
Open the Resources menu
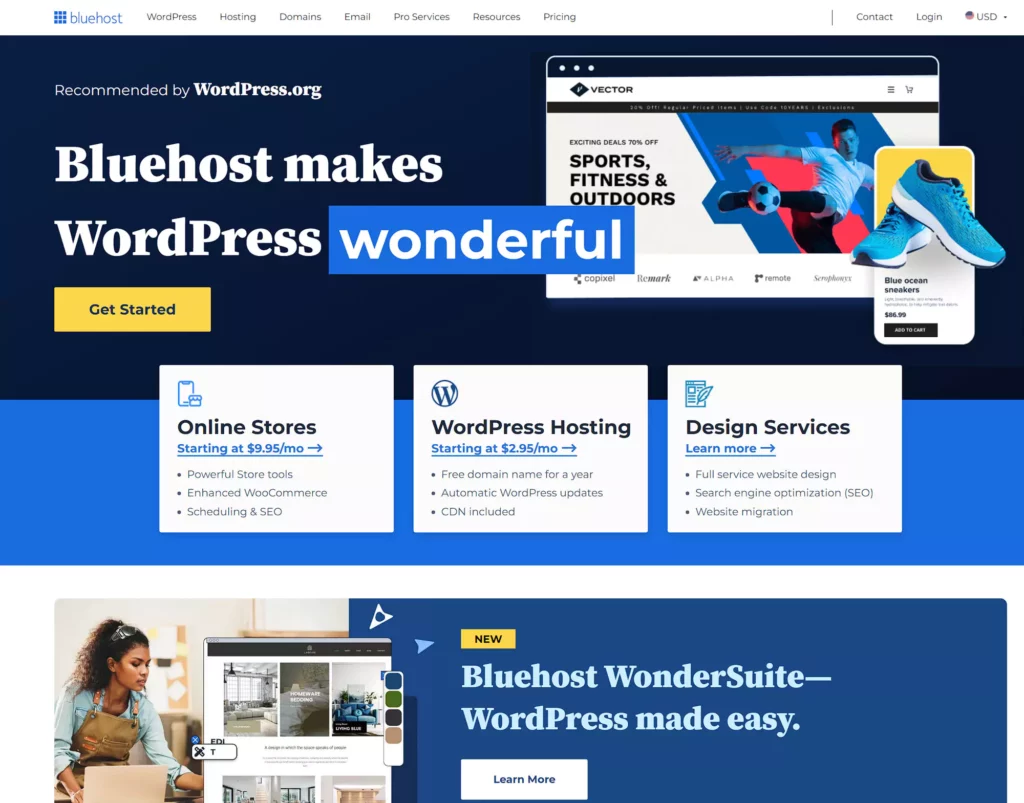[496, 17]
